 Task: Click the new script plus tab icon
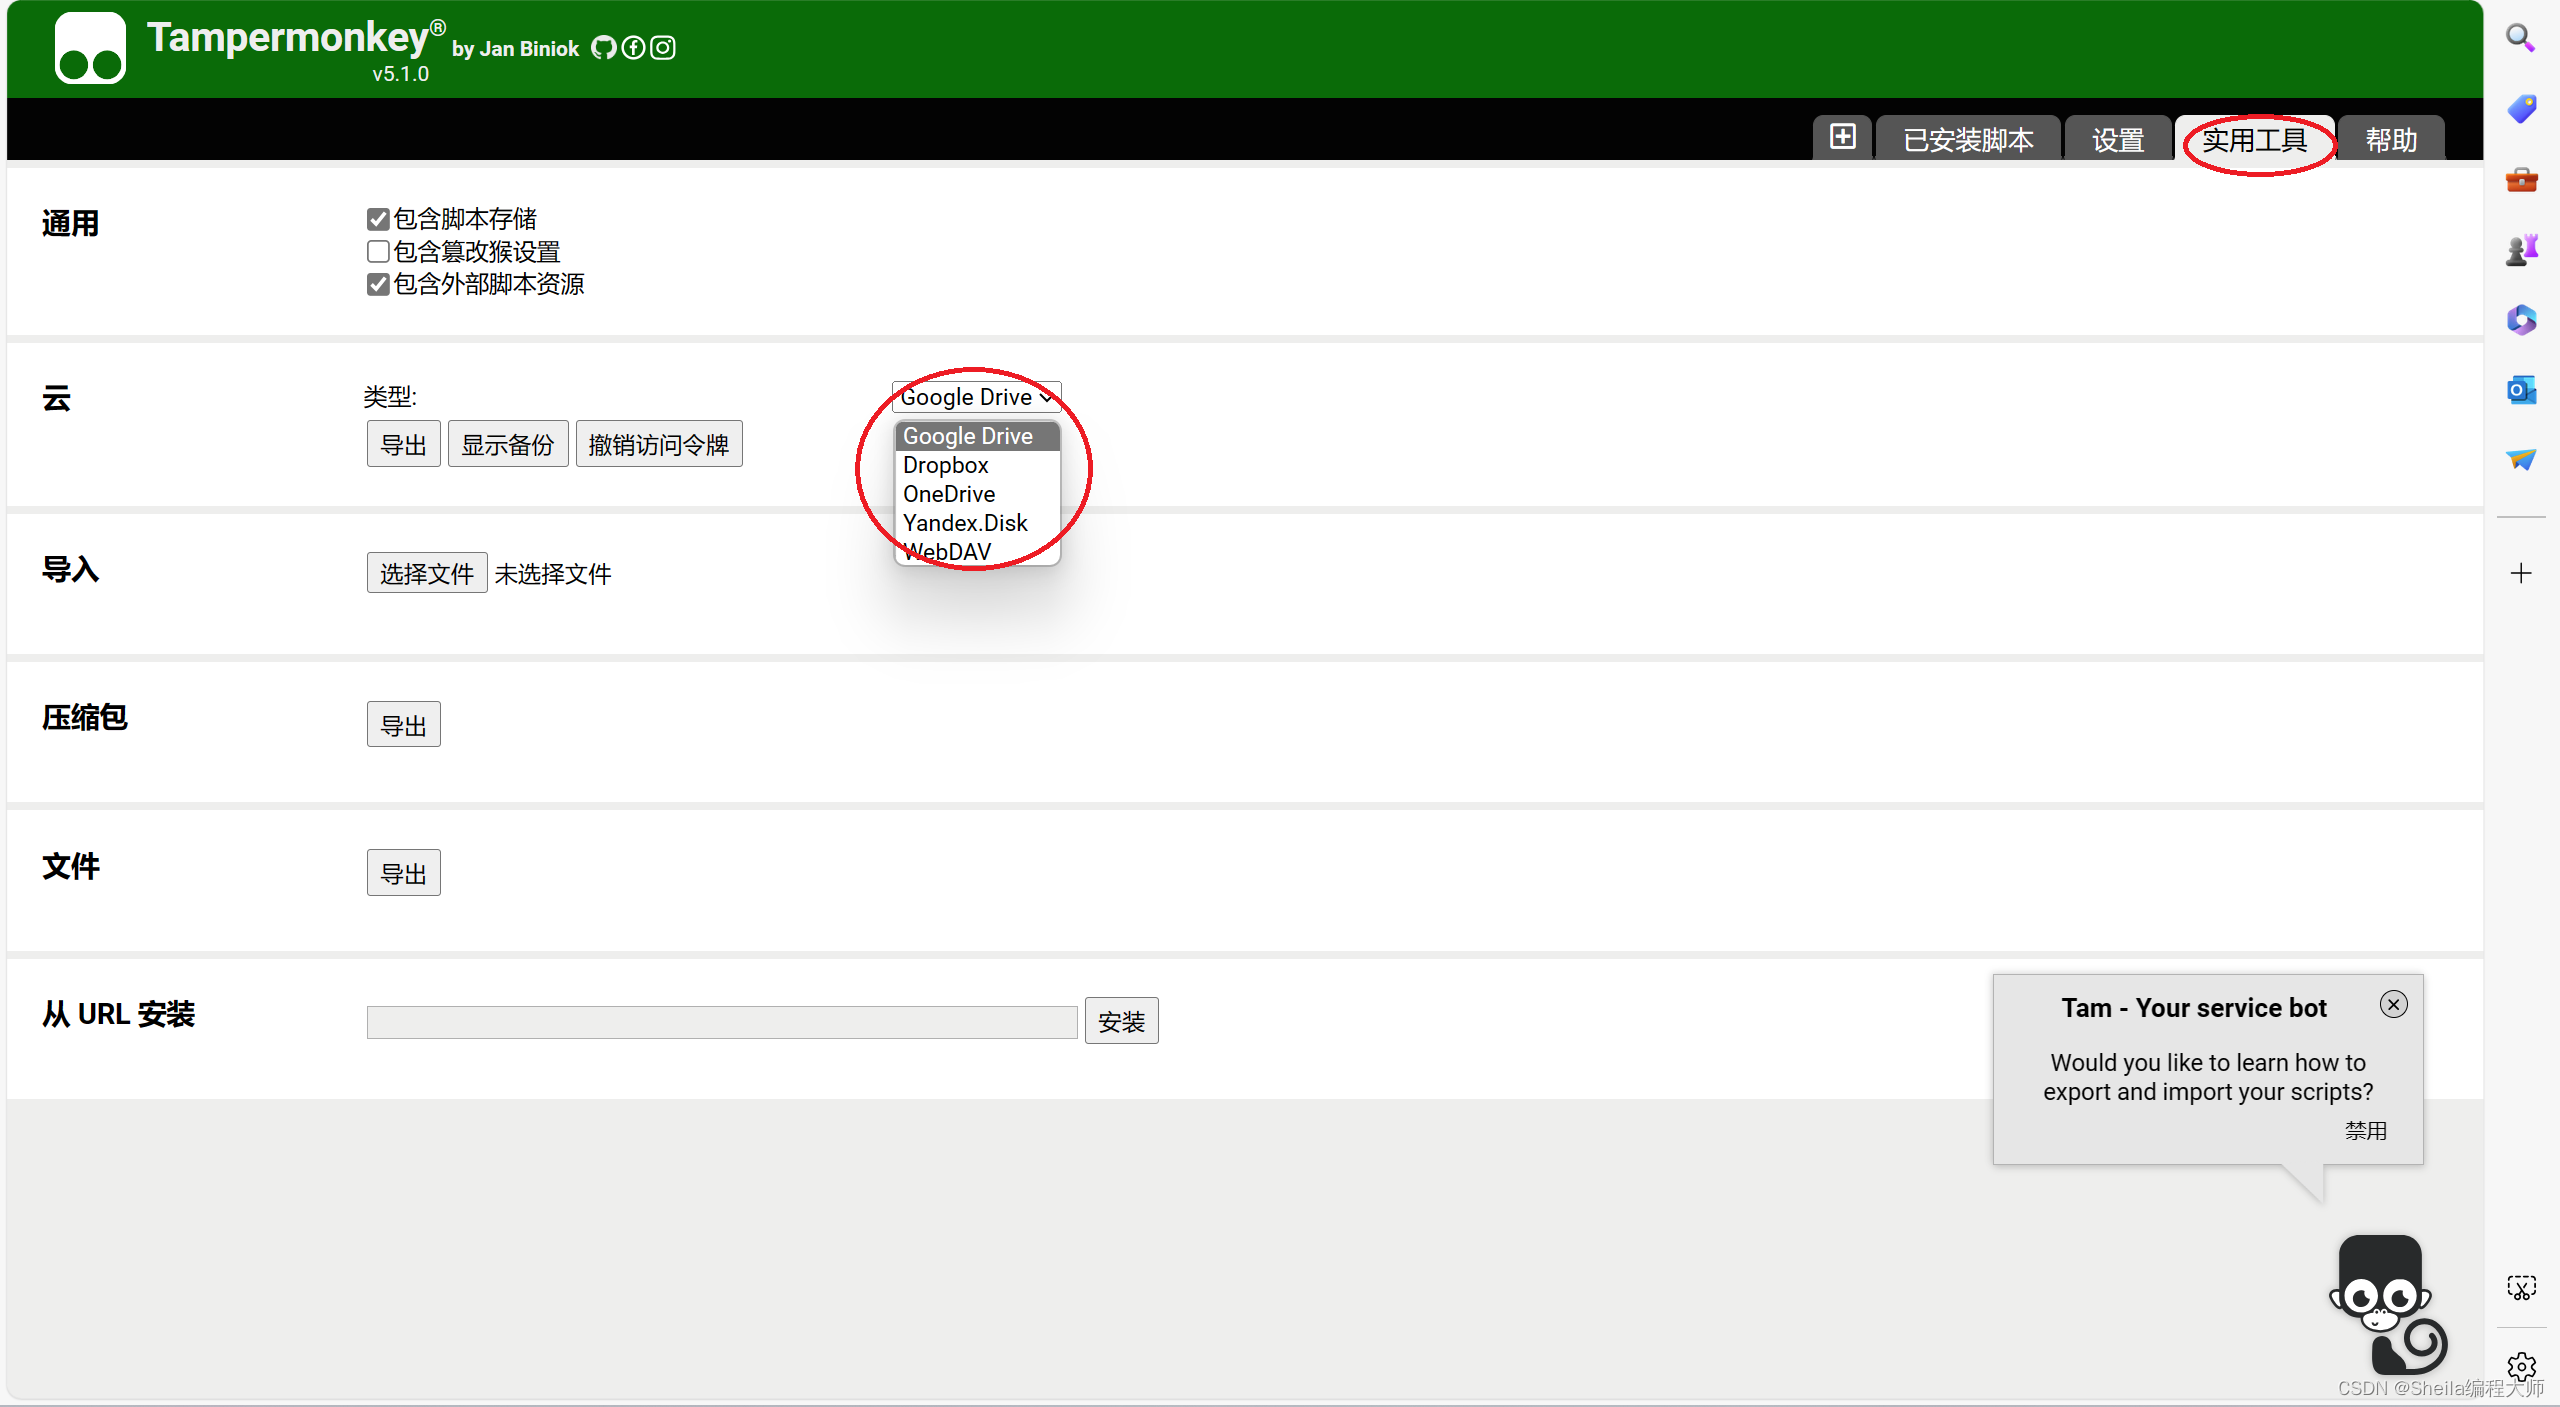pyautogui.click(x=1842, y=137)
